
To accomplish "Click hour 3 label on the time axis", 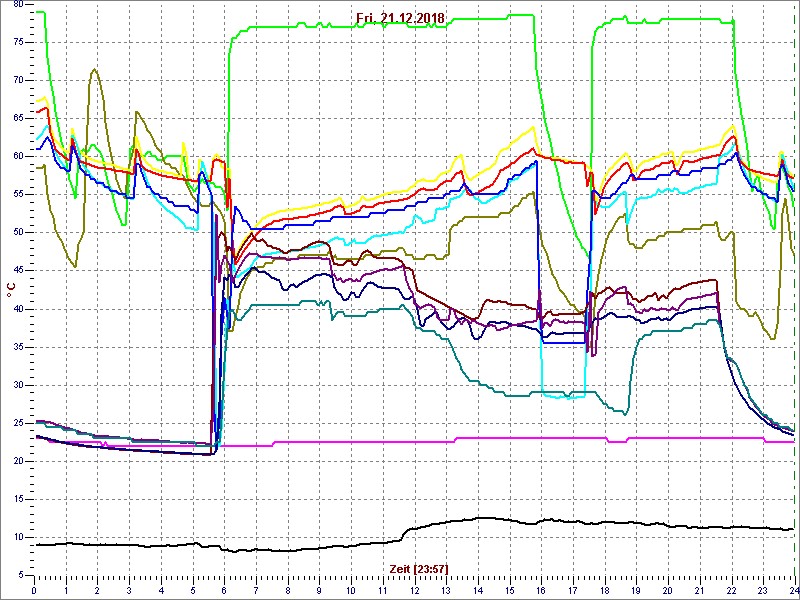I will pos(129,590).
